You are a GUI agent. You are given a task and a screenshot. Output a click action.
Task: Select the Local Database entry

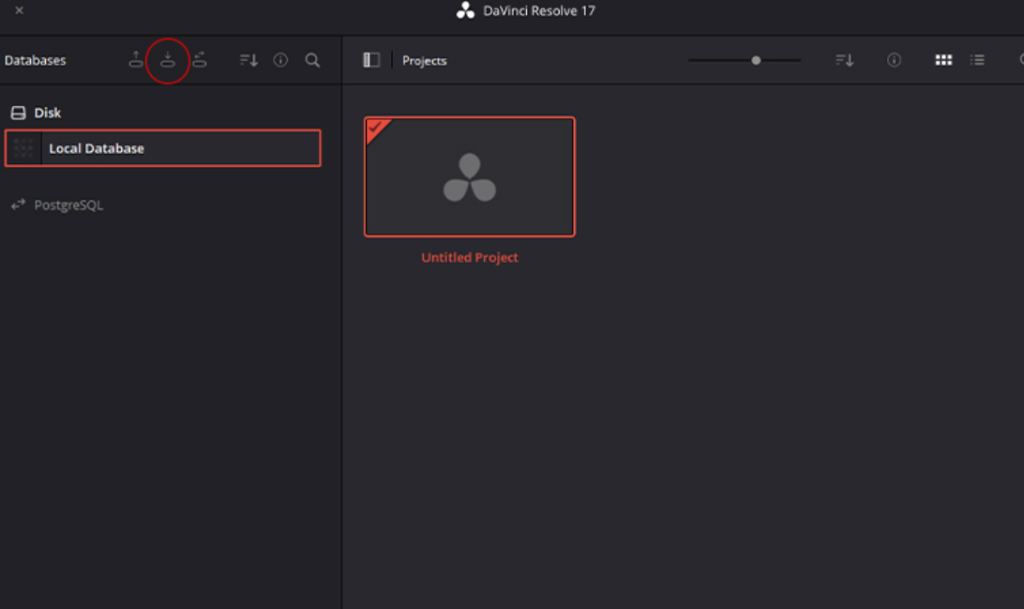(x=163, y=148)
